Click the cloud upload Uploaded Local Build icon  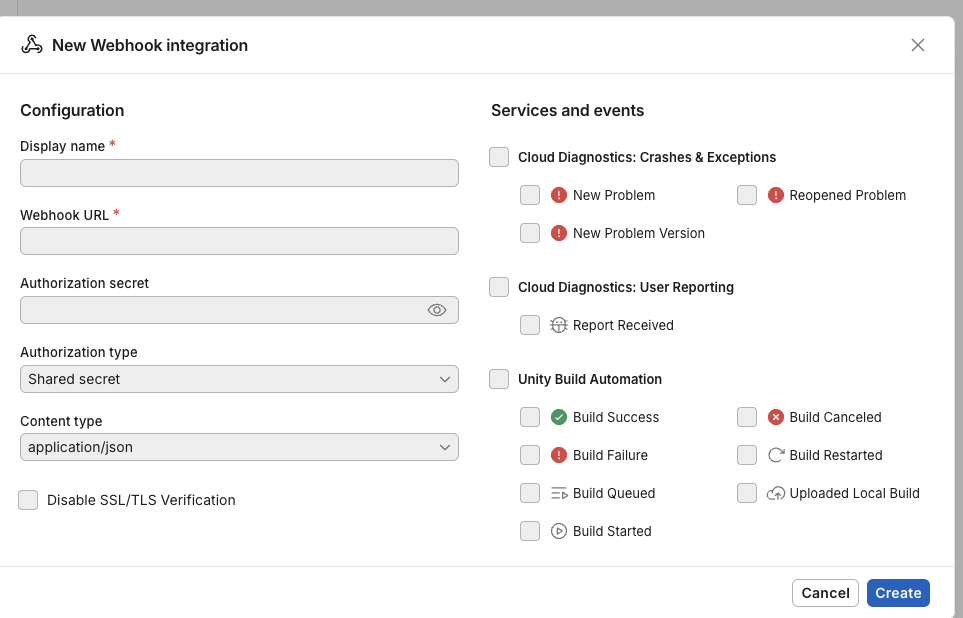775,493
